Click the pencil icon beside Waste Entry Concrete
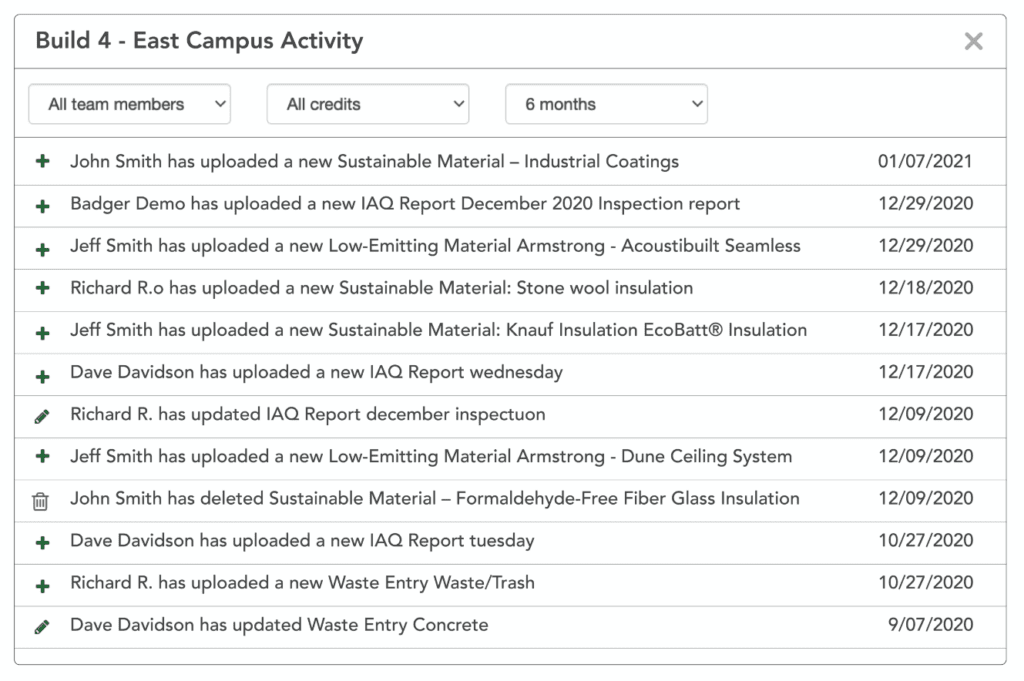This screenshot has width=1024, height=681. tap(41, 627)
